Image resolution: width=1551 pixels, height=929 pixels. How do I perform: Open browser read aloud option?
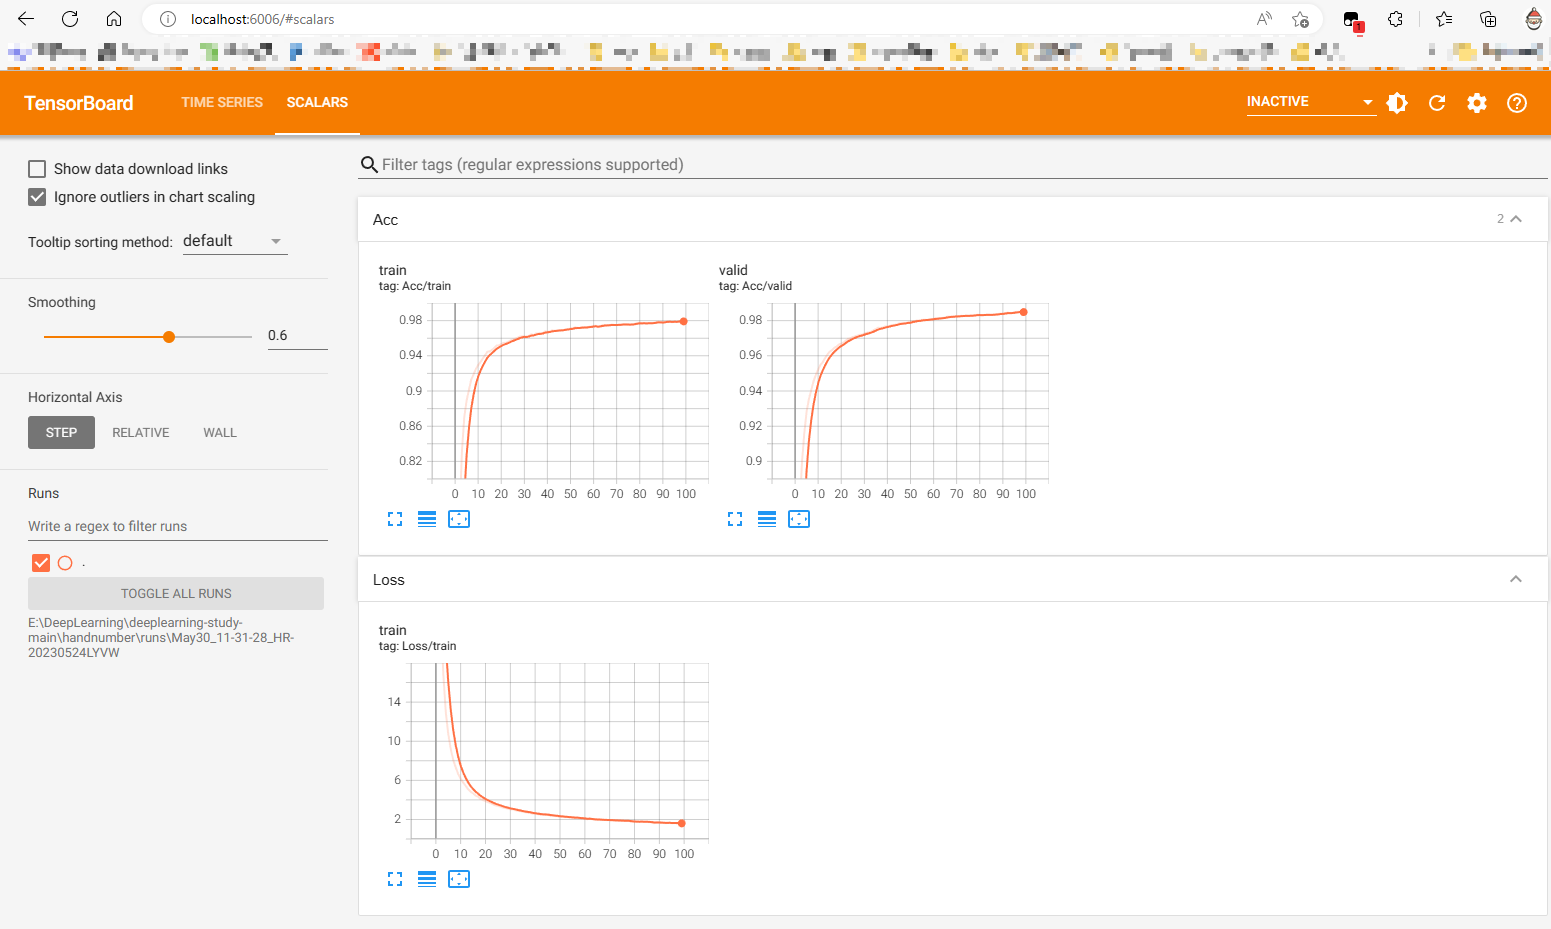tap(1264, 19)
